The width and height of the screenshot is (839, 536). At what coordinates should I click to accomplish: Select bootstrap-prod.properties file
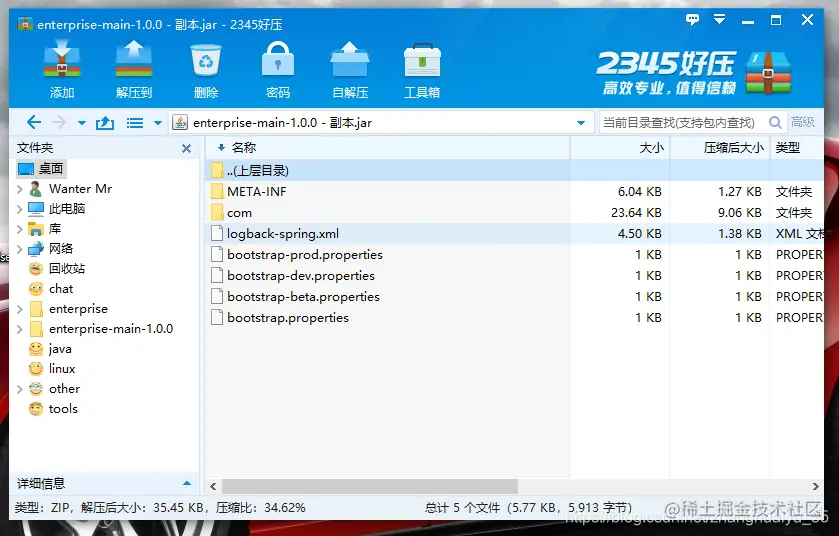[x=515, y=255]
